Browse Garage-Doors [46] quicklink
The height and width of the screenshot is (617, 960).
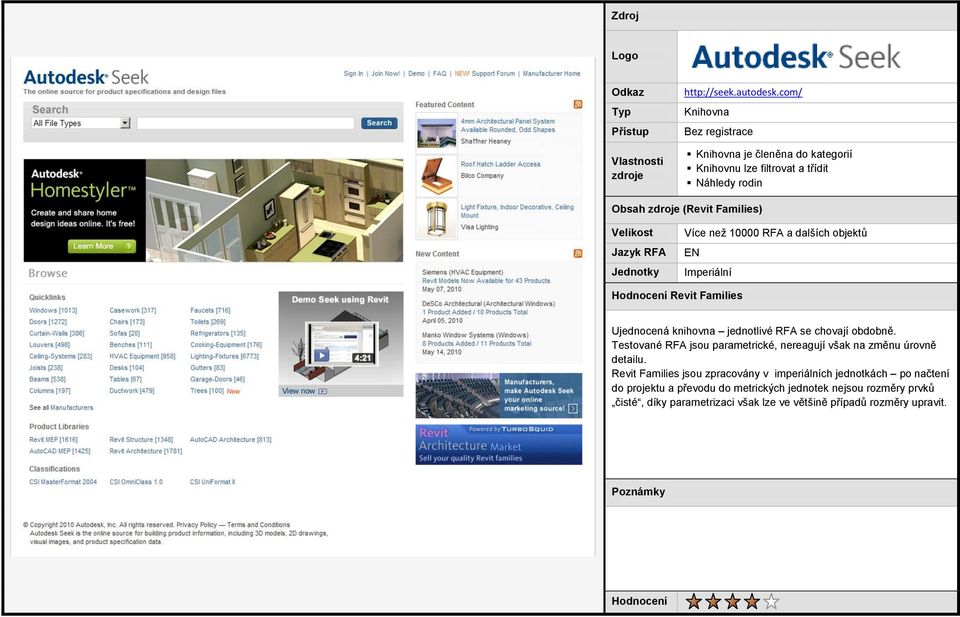click(x=218, y=380)
